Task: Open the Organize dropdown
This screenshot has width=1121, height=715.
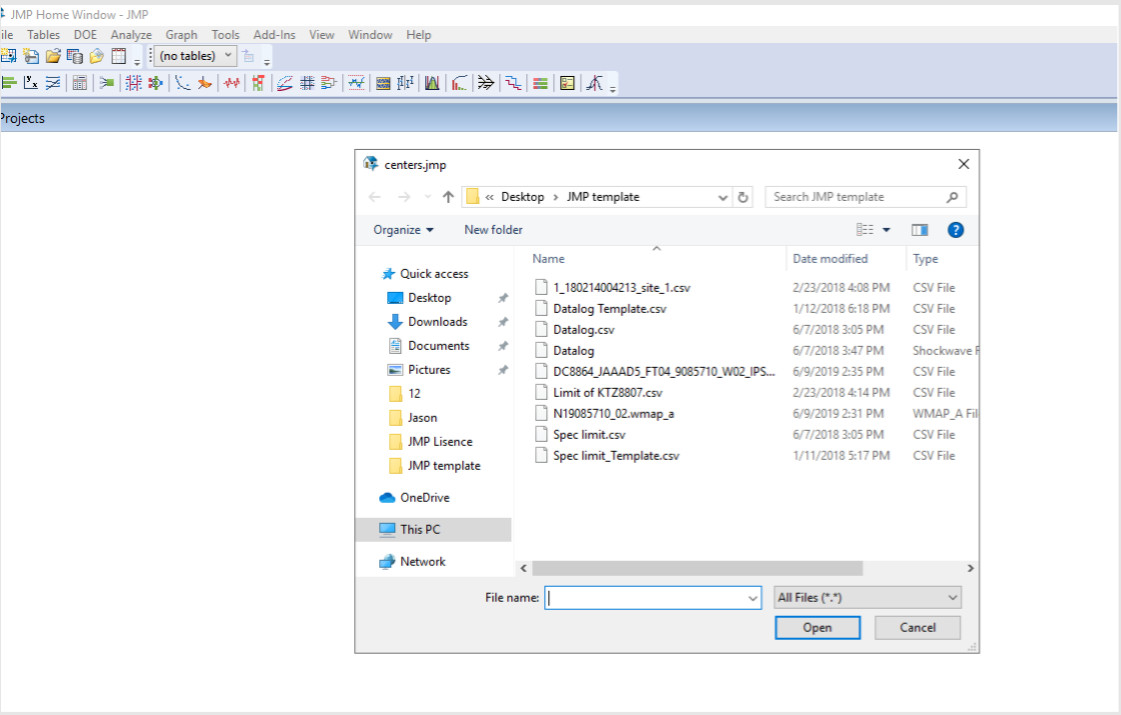Action: pyautogui.click(x=401, y=229)
